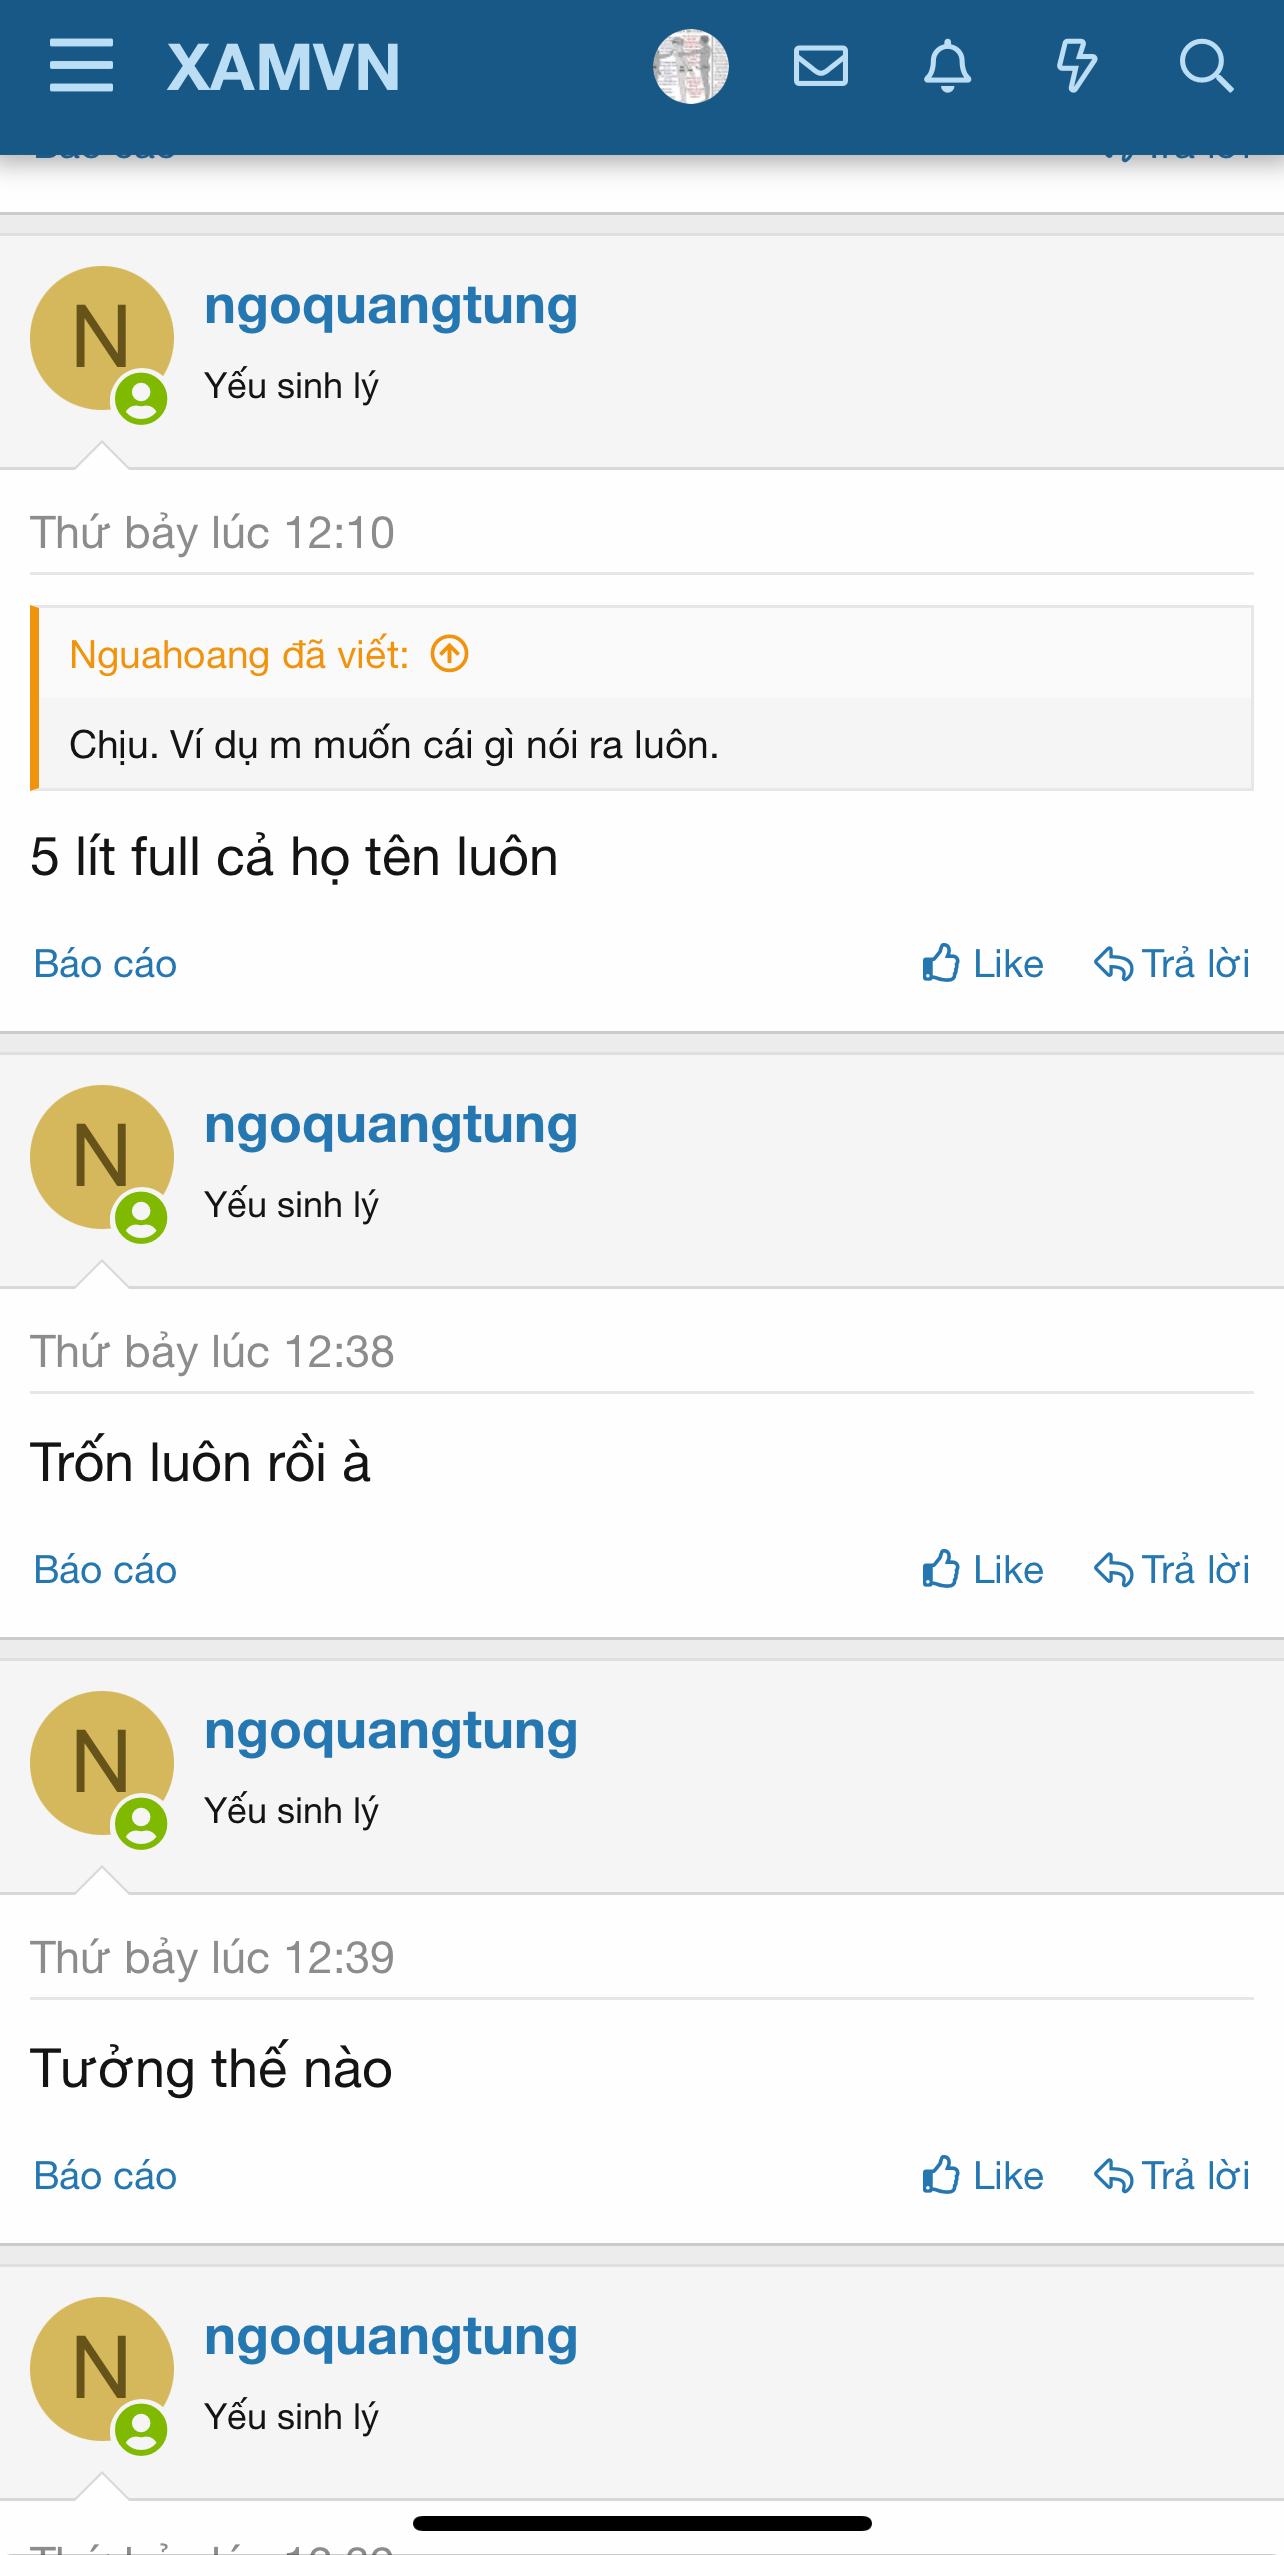Tap ngoquangtung's avatar on the 12:39 post

coord(101,1763)
